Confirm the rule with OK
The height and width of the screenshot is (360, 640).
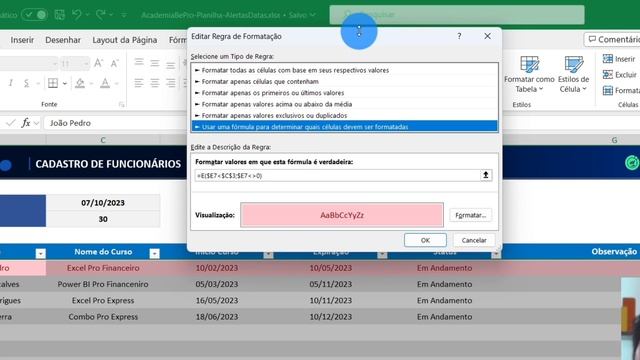pyautogui.click(x=425, y=240)
